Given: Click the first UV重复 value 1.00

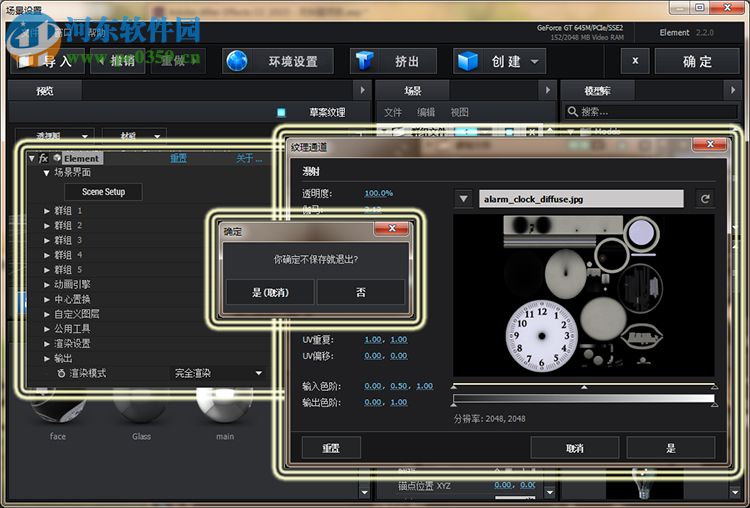Looking at the screenshot, I should click(x=373, y=340).
